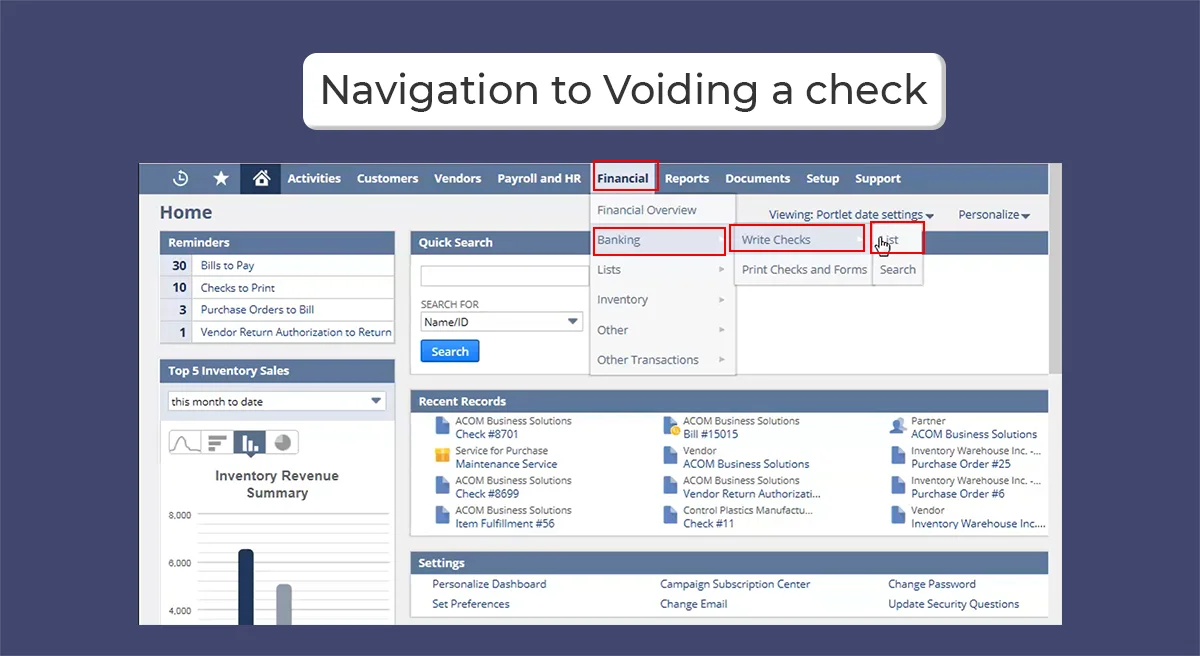Viewport: 1200px width, 656px height.
Task: Click document icon beside Purchase Order #6
Action: (898, 486)
